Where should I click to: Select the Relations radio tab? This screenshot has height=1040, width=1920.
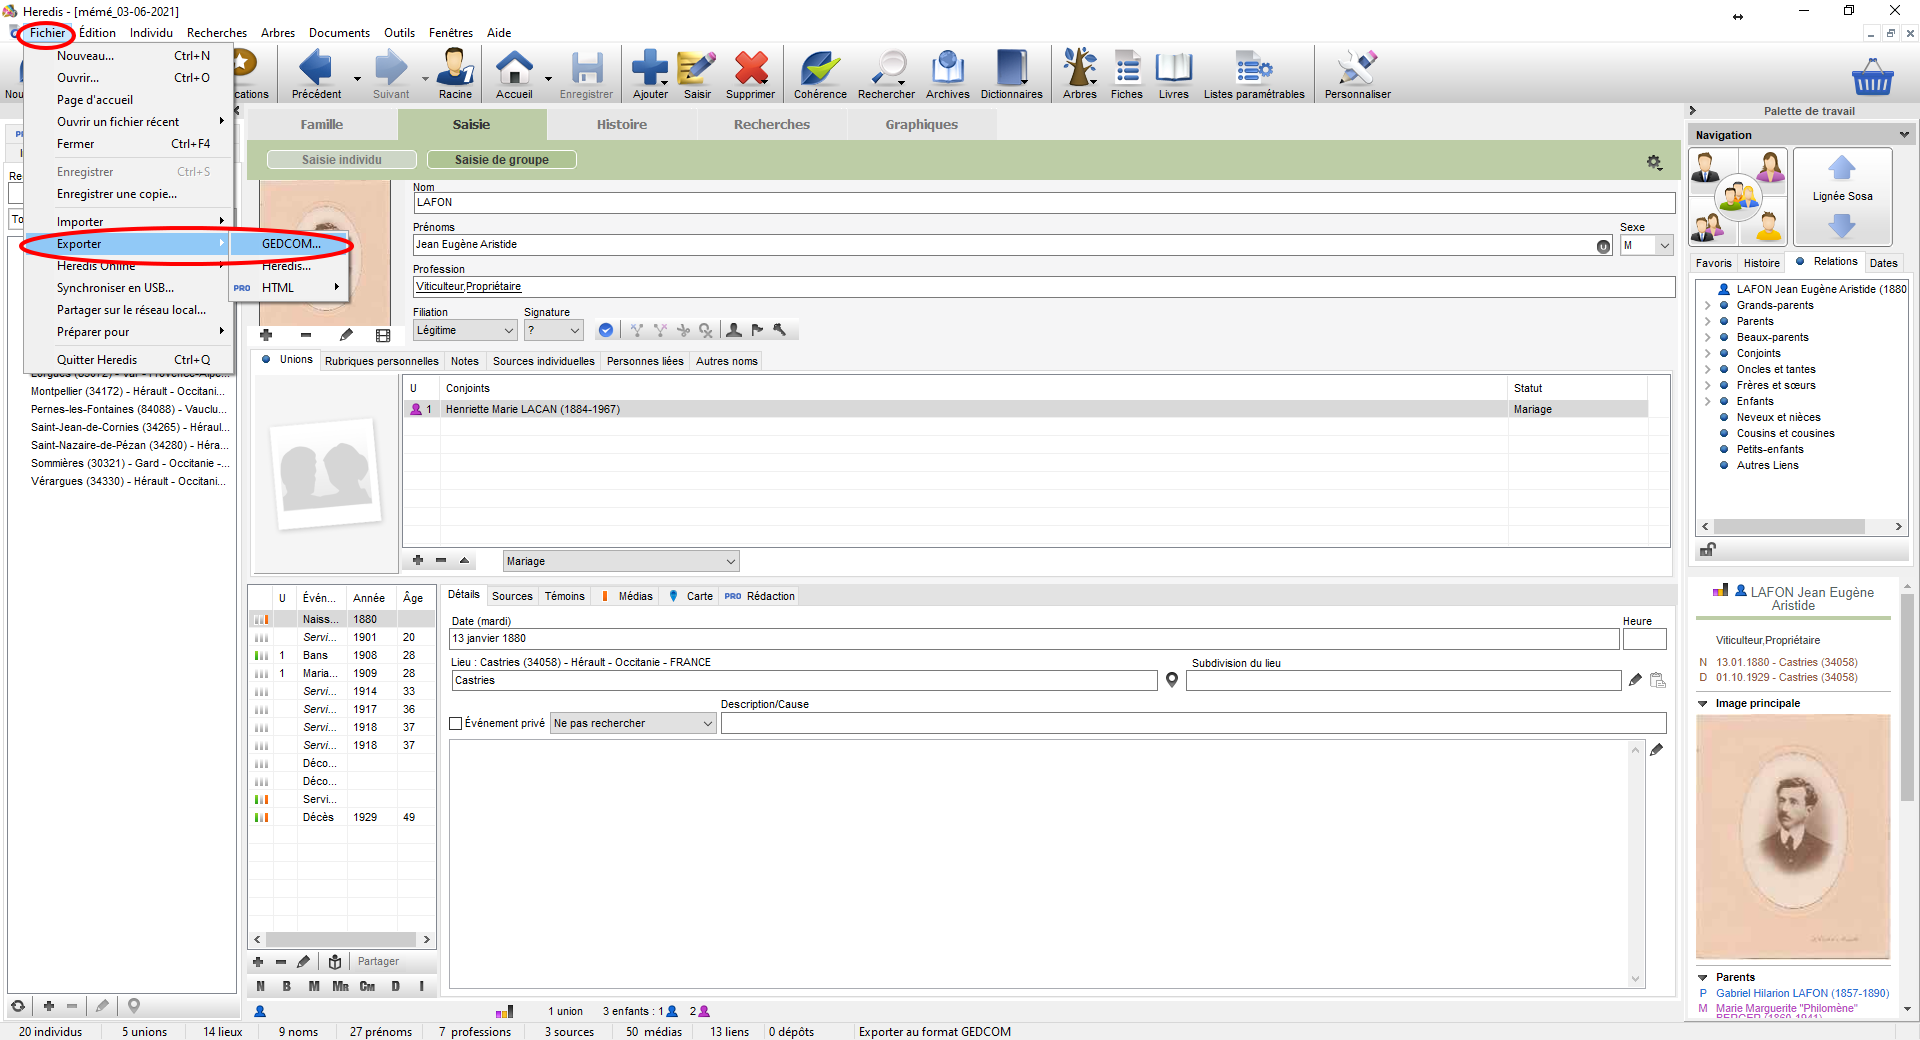(x=1800, y=262)
